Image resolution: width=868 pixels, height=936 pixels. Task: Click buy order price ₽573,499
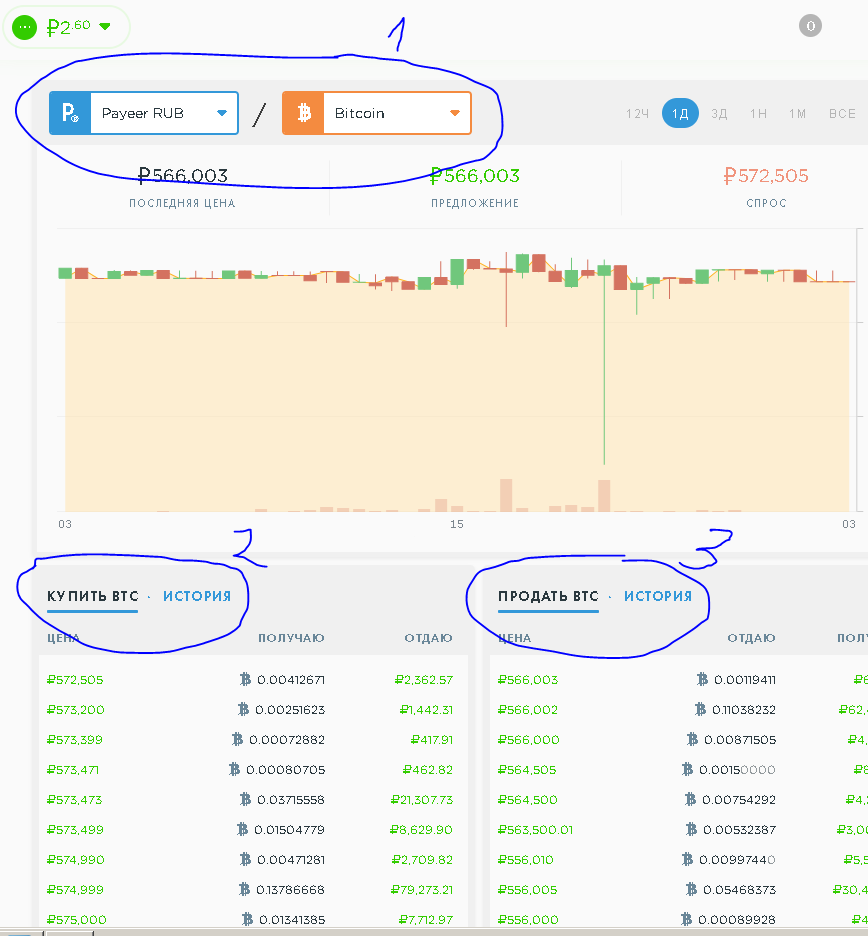75,830
